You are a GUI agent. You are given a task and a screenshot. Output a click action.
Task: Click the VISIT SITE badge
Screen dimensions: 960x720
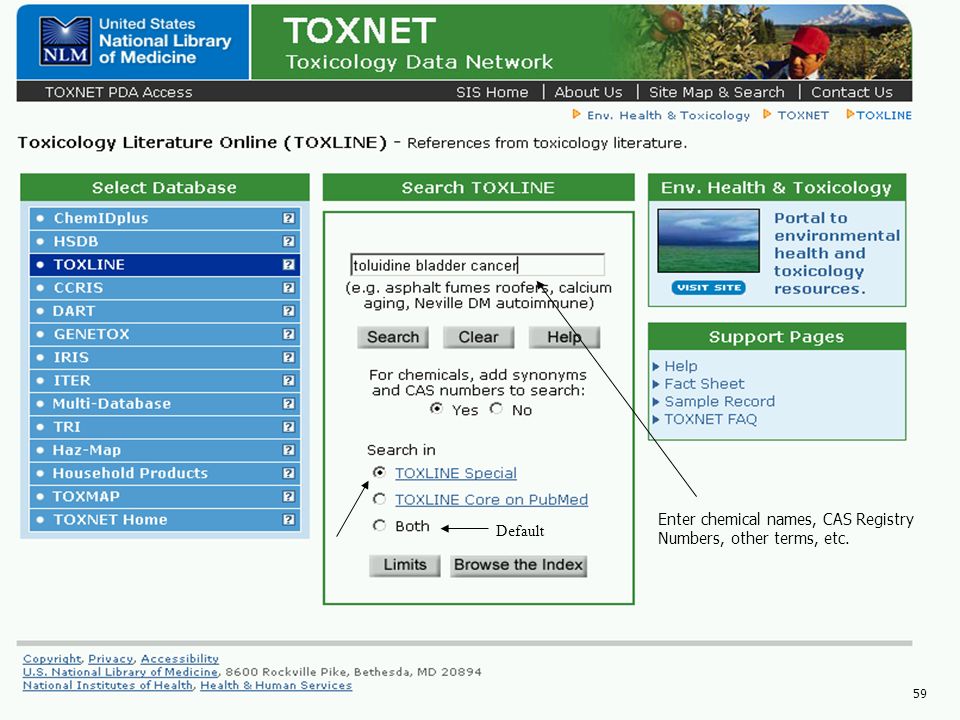coord(708,288)
